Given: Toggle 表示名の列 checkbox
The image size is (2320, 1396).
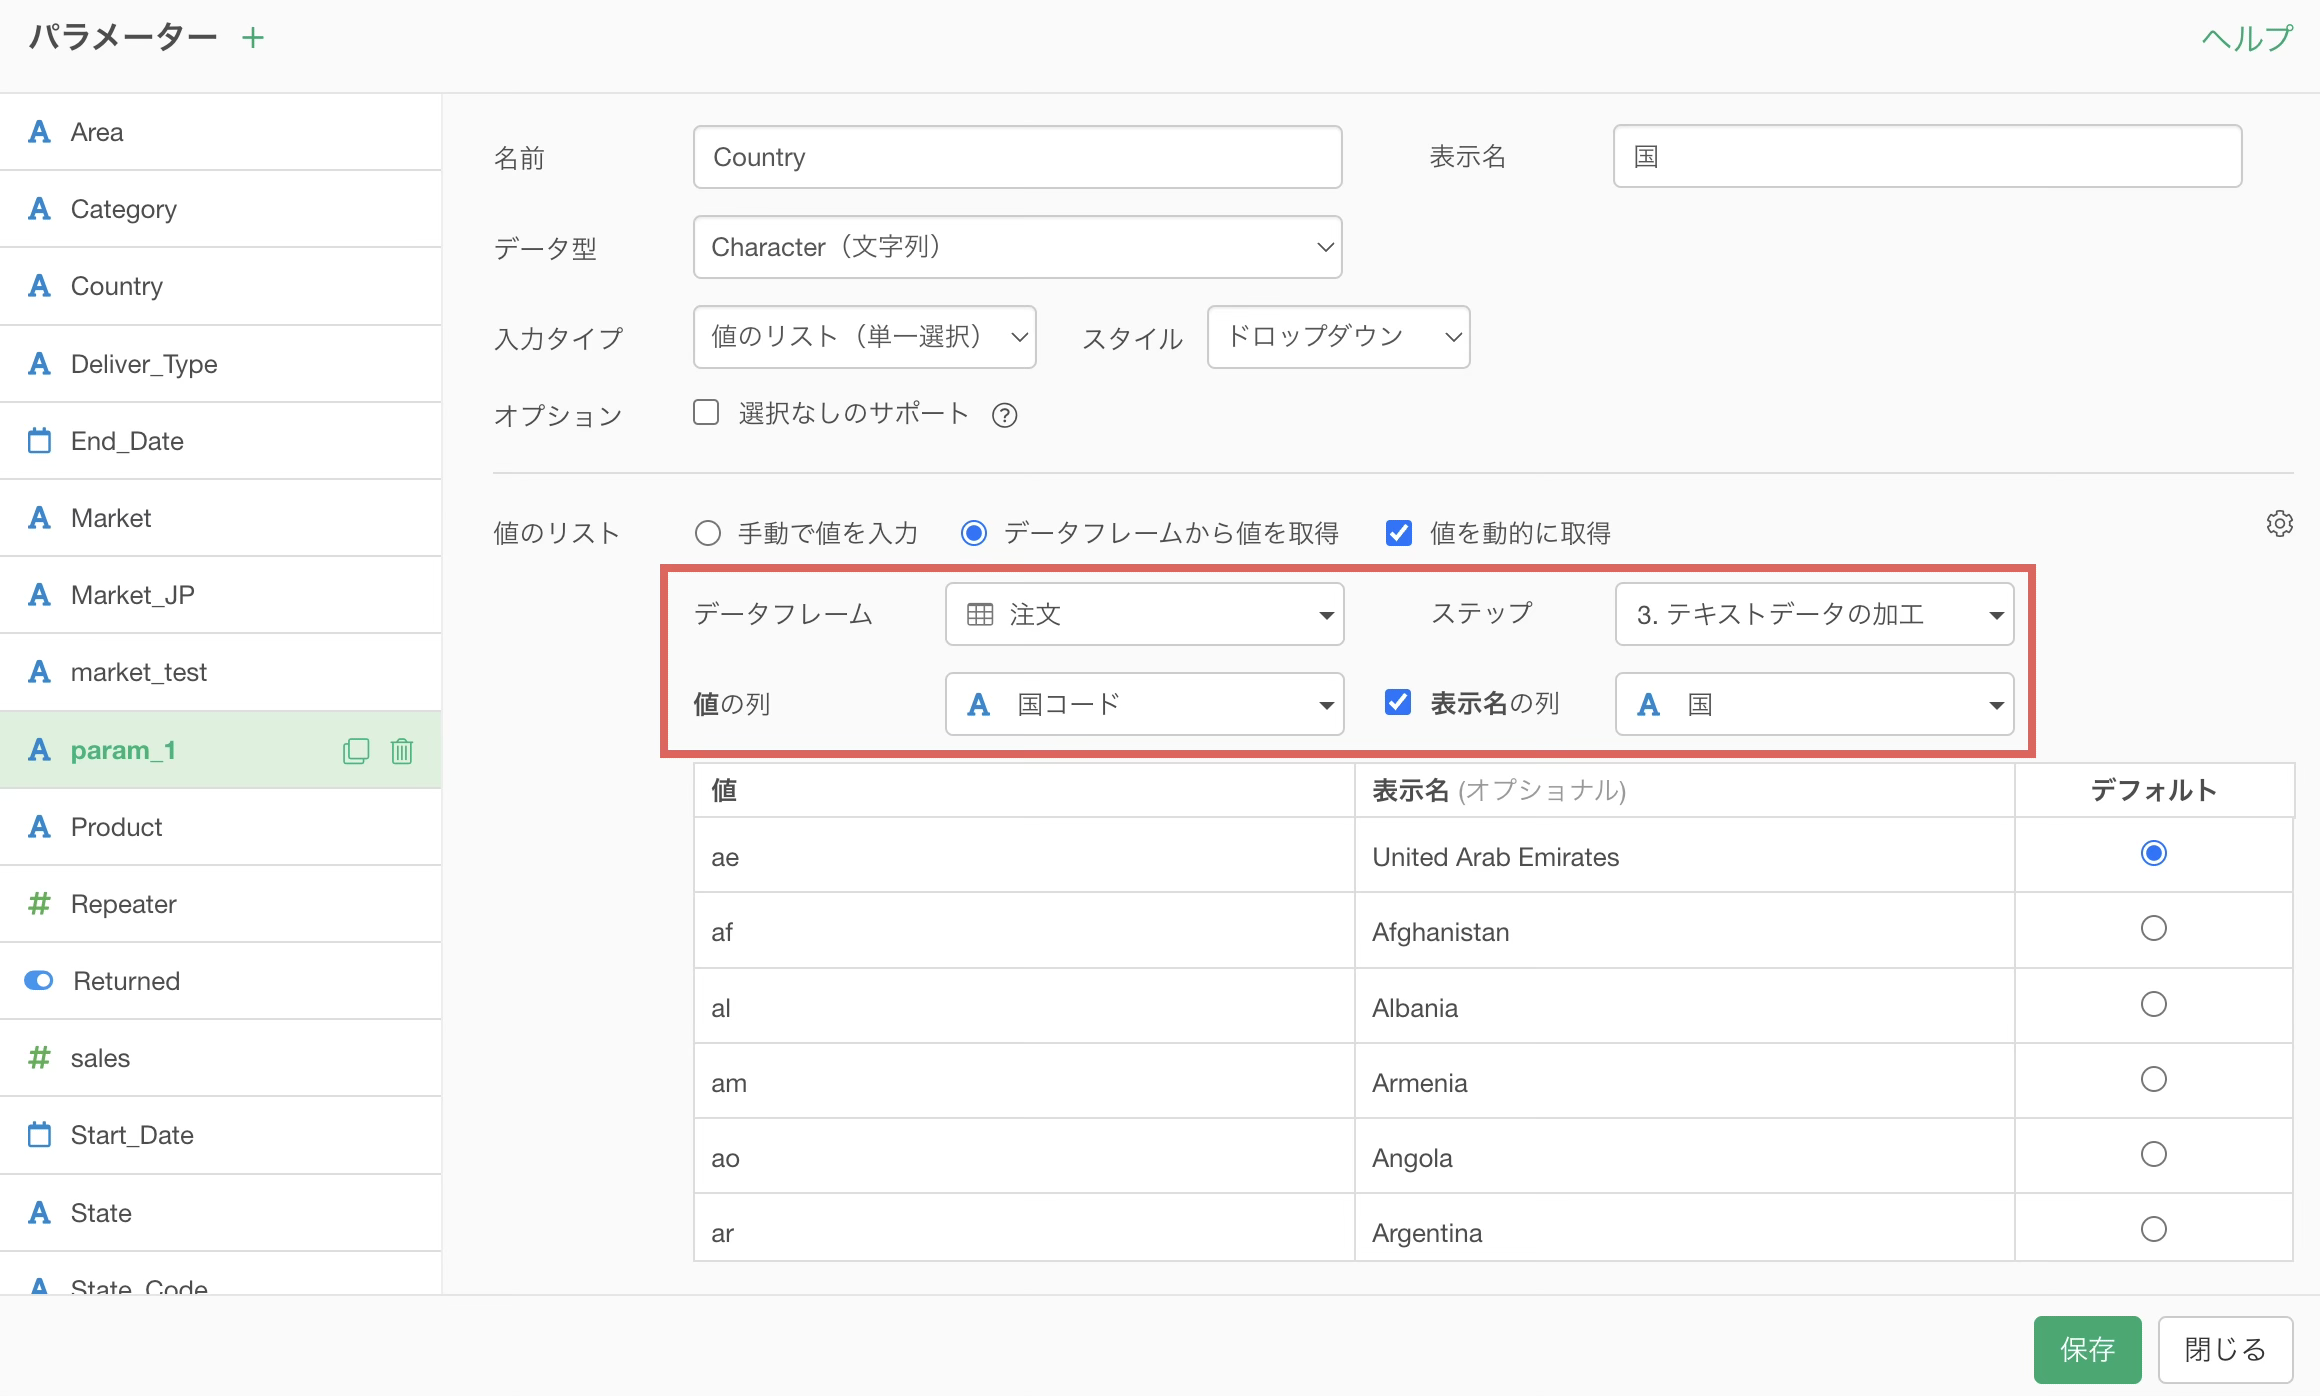Looking at the screenshot, I should point(1398,702).
